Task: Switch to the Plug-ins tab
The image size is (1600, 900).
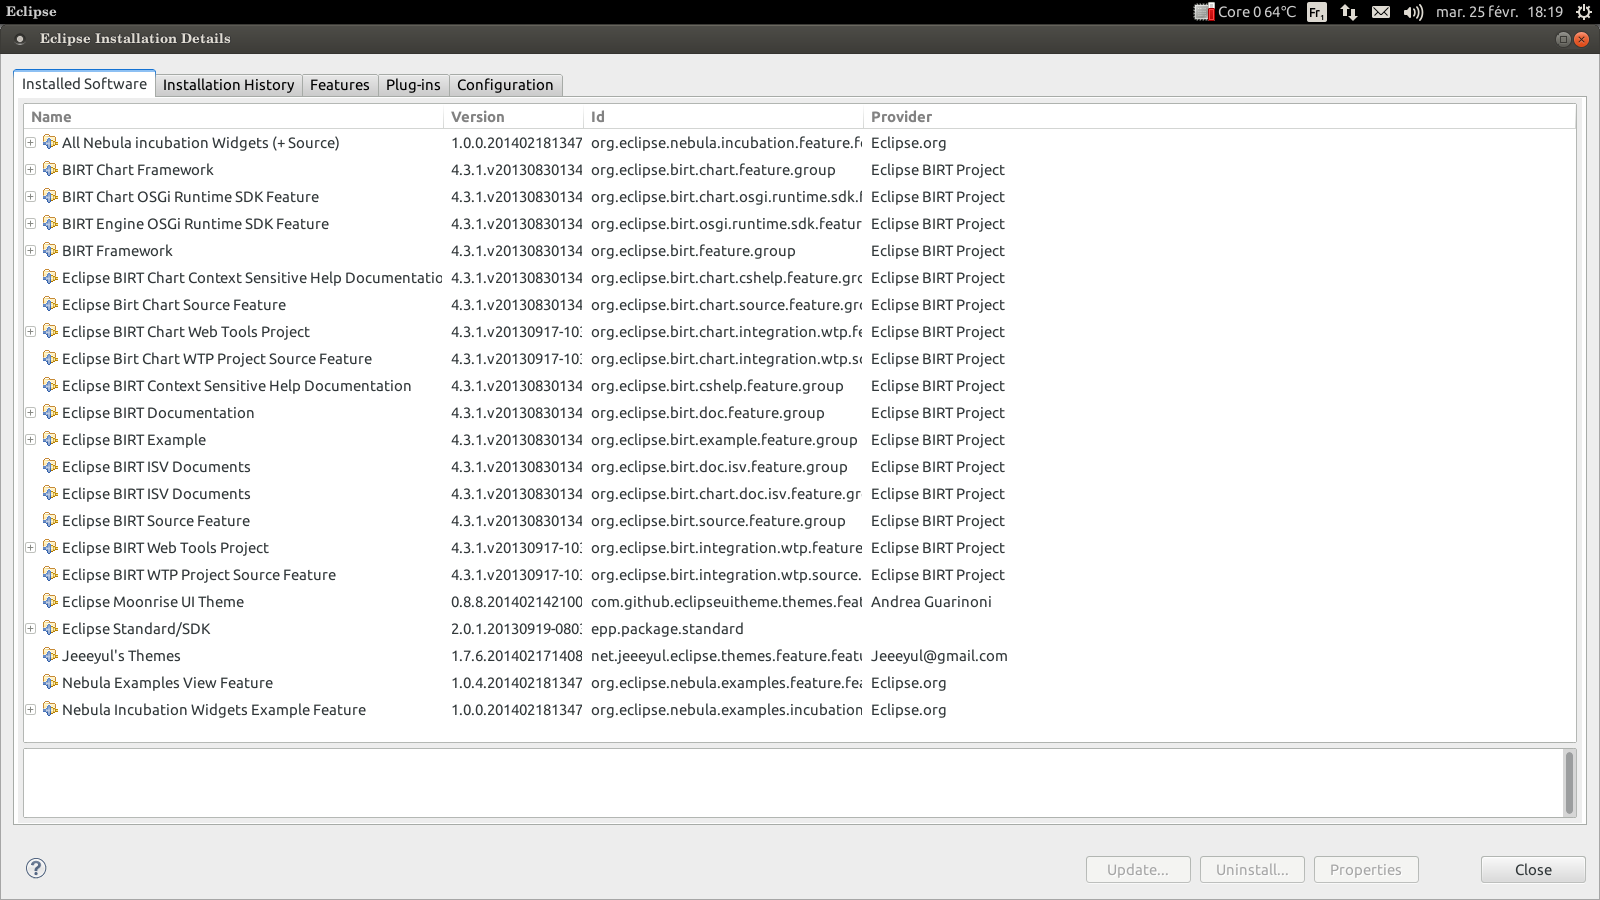Action: [413, 85]
